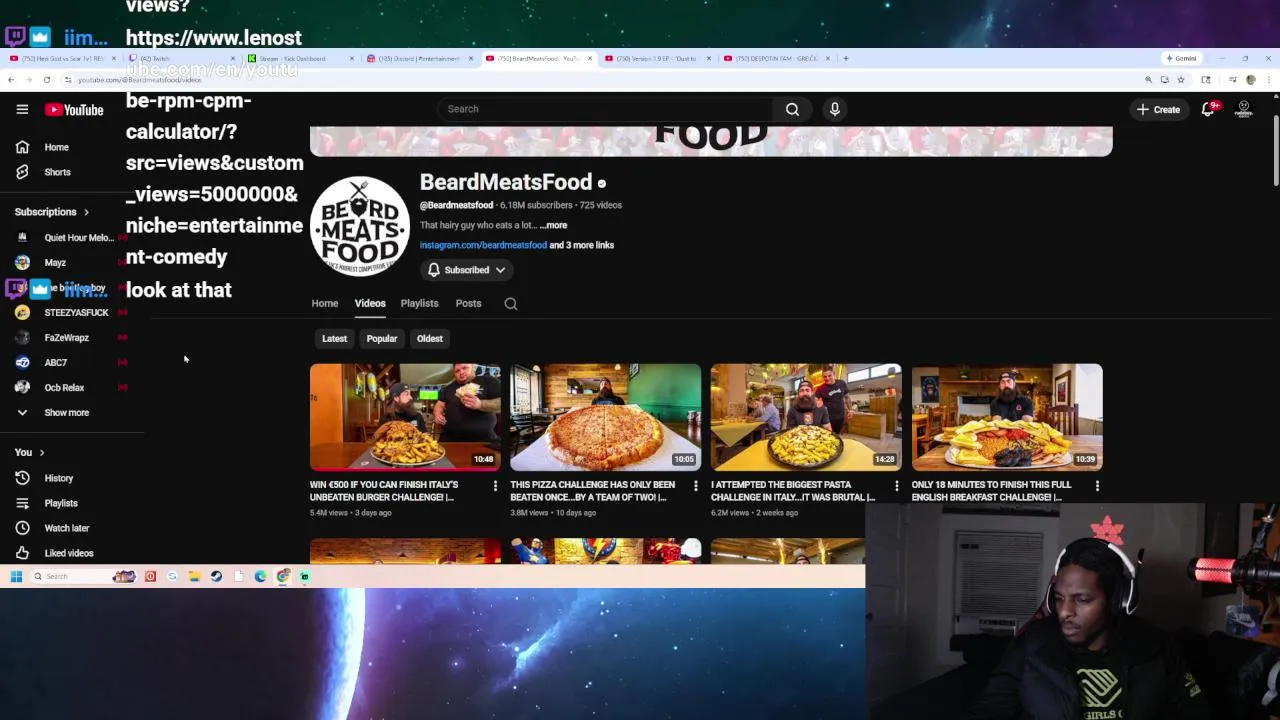Open the account avatar menu
The image size is (1280, 720).
[x=1244, y=109]
